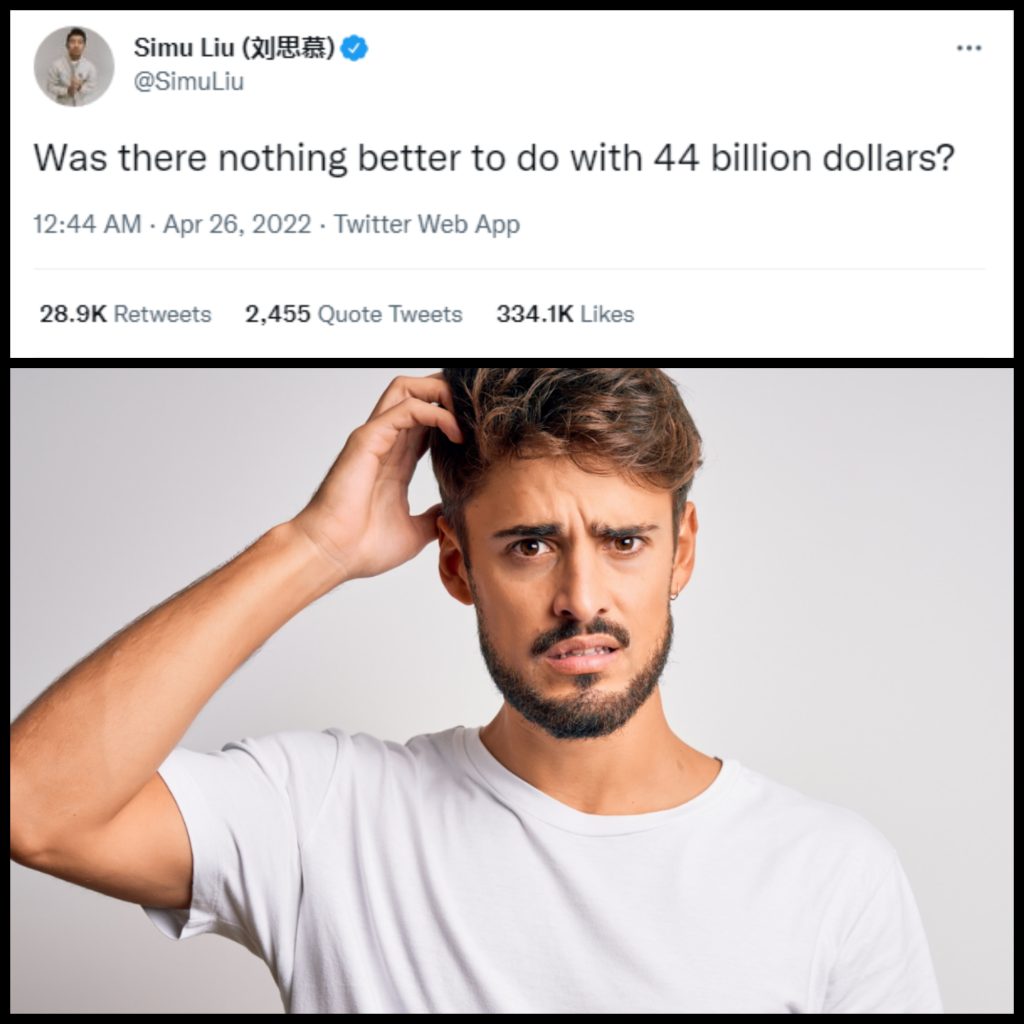Image resolution: width=1024 pixels, height=1024 pixels.
Task: Open the @SimuLiu handle link
Action: 189,81
